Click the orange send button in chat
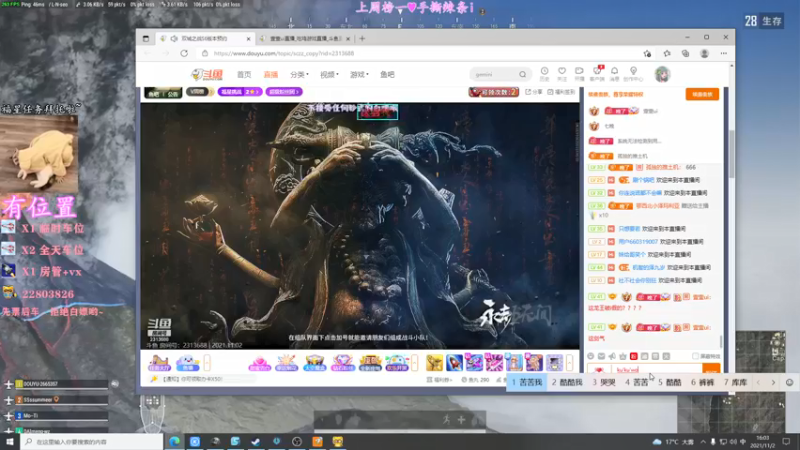 (x=711, y=369)
